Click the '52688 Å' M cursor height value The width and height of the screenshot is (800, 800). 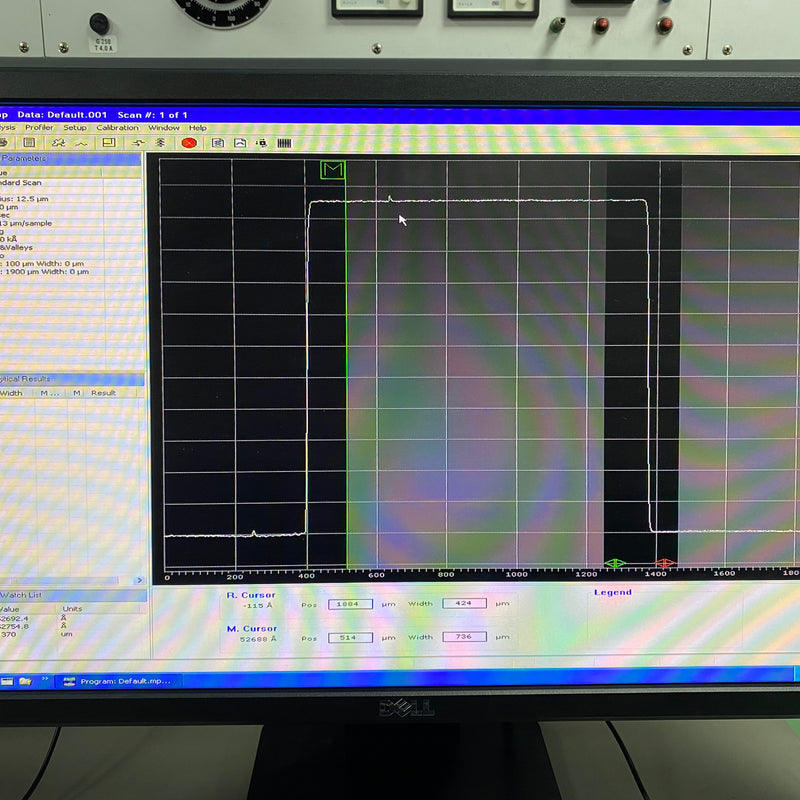(258, 639)
